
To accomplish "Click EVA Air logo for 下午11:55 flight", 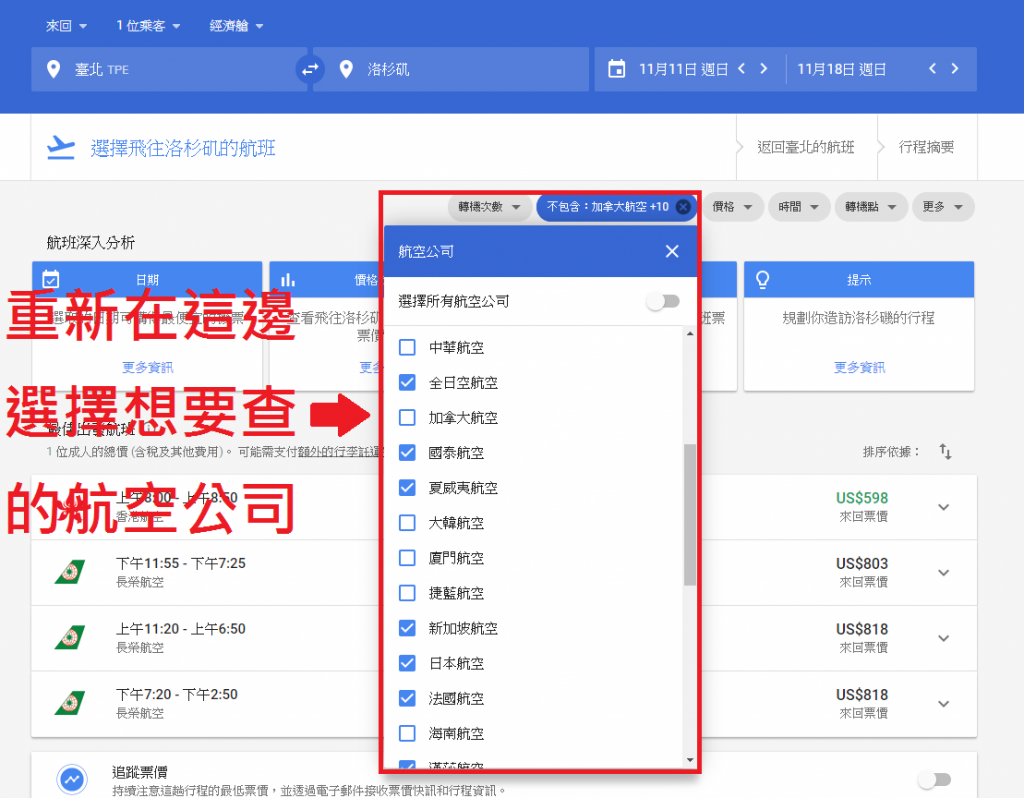I will click(70, 572).
